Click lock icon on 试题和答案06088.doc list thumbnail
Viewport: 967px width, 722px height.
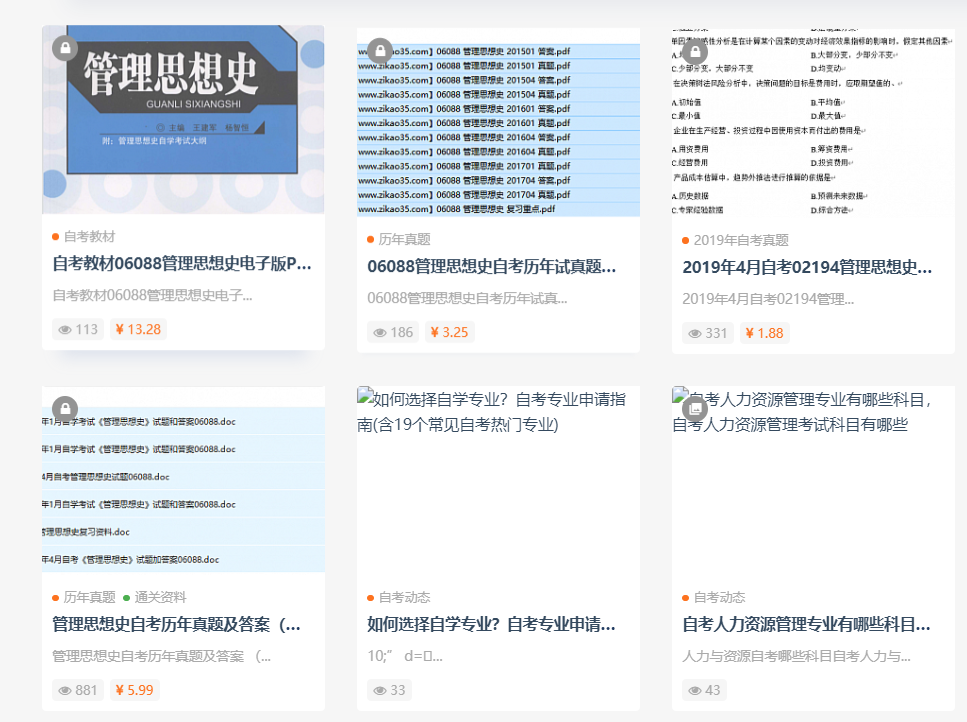(65, 408)
